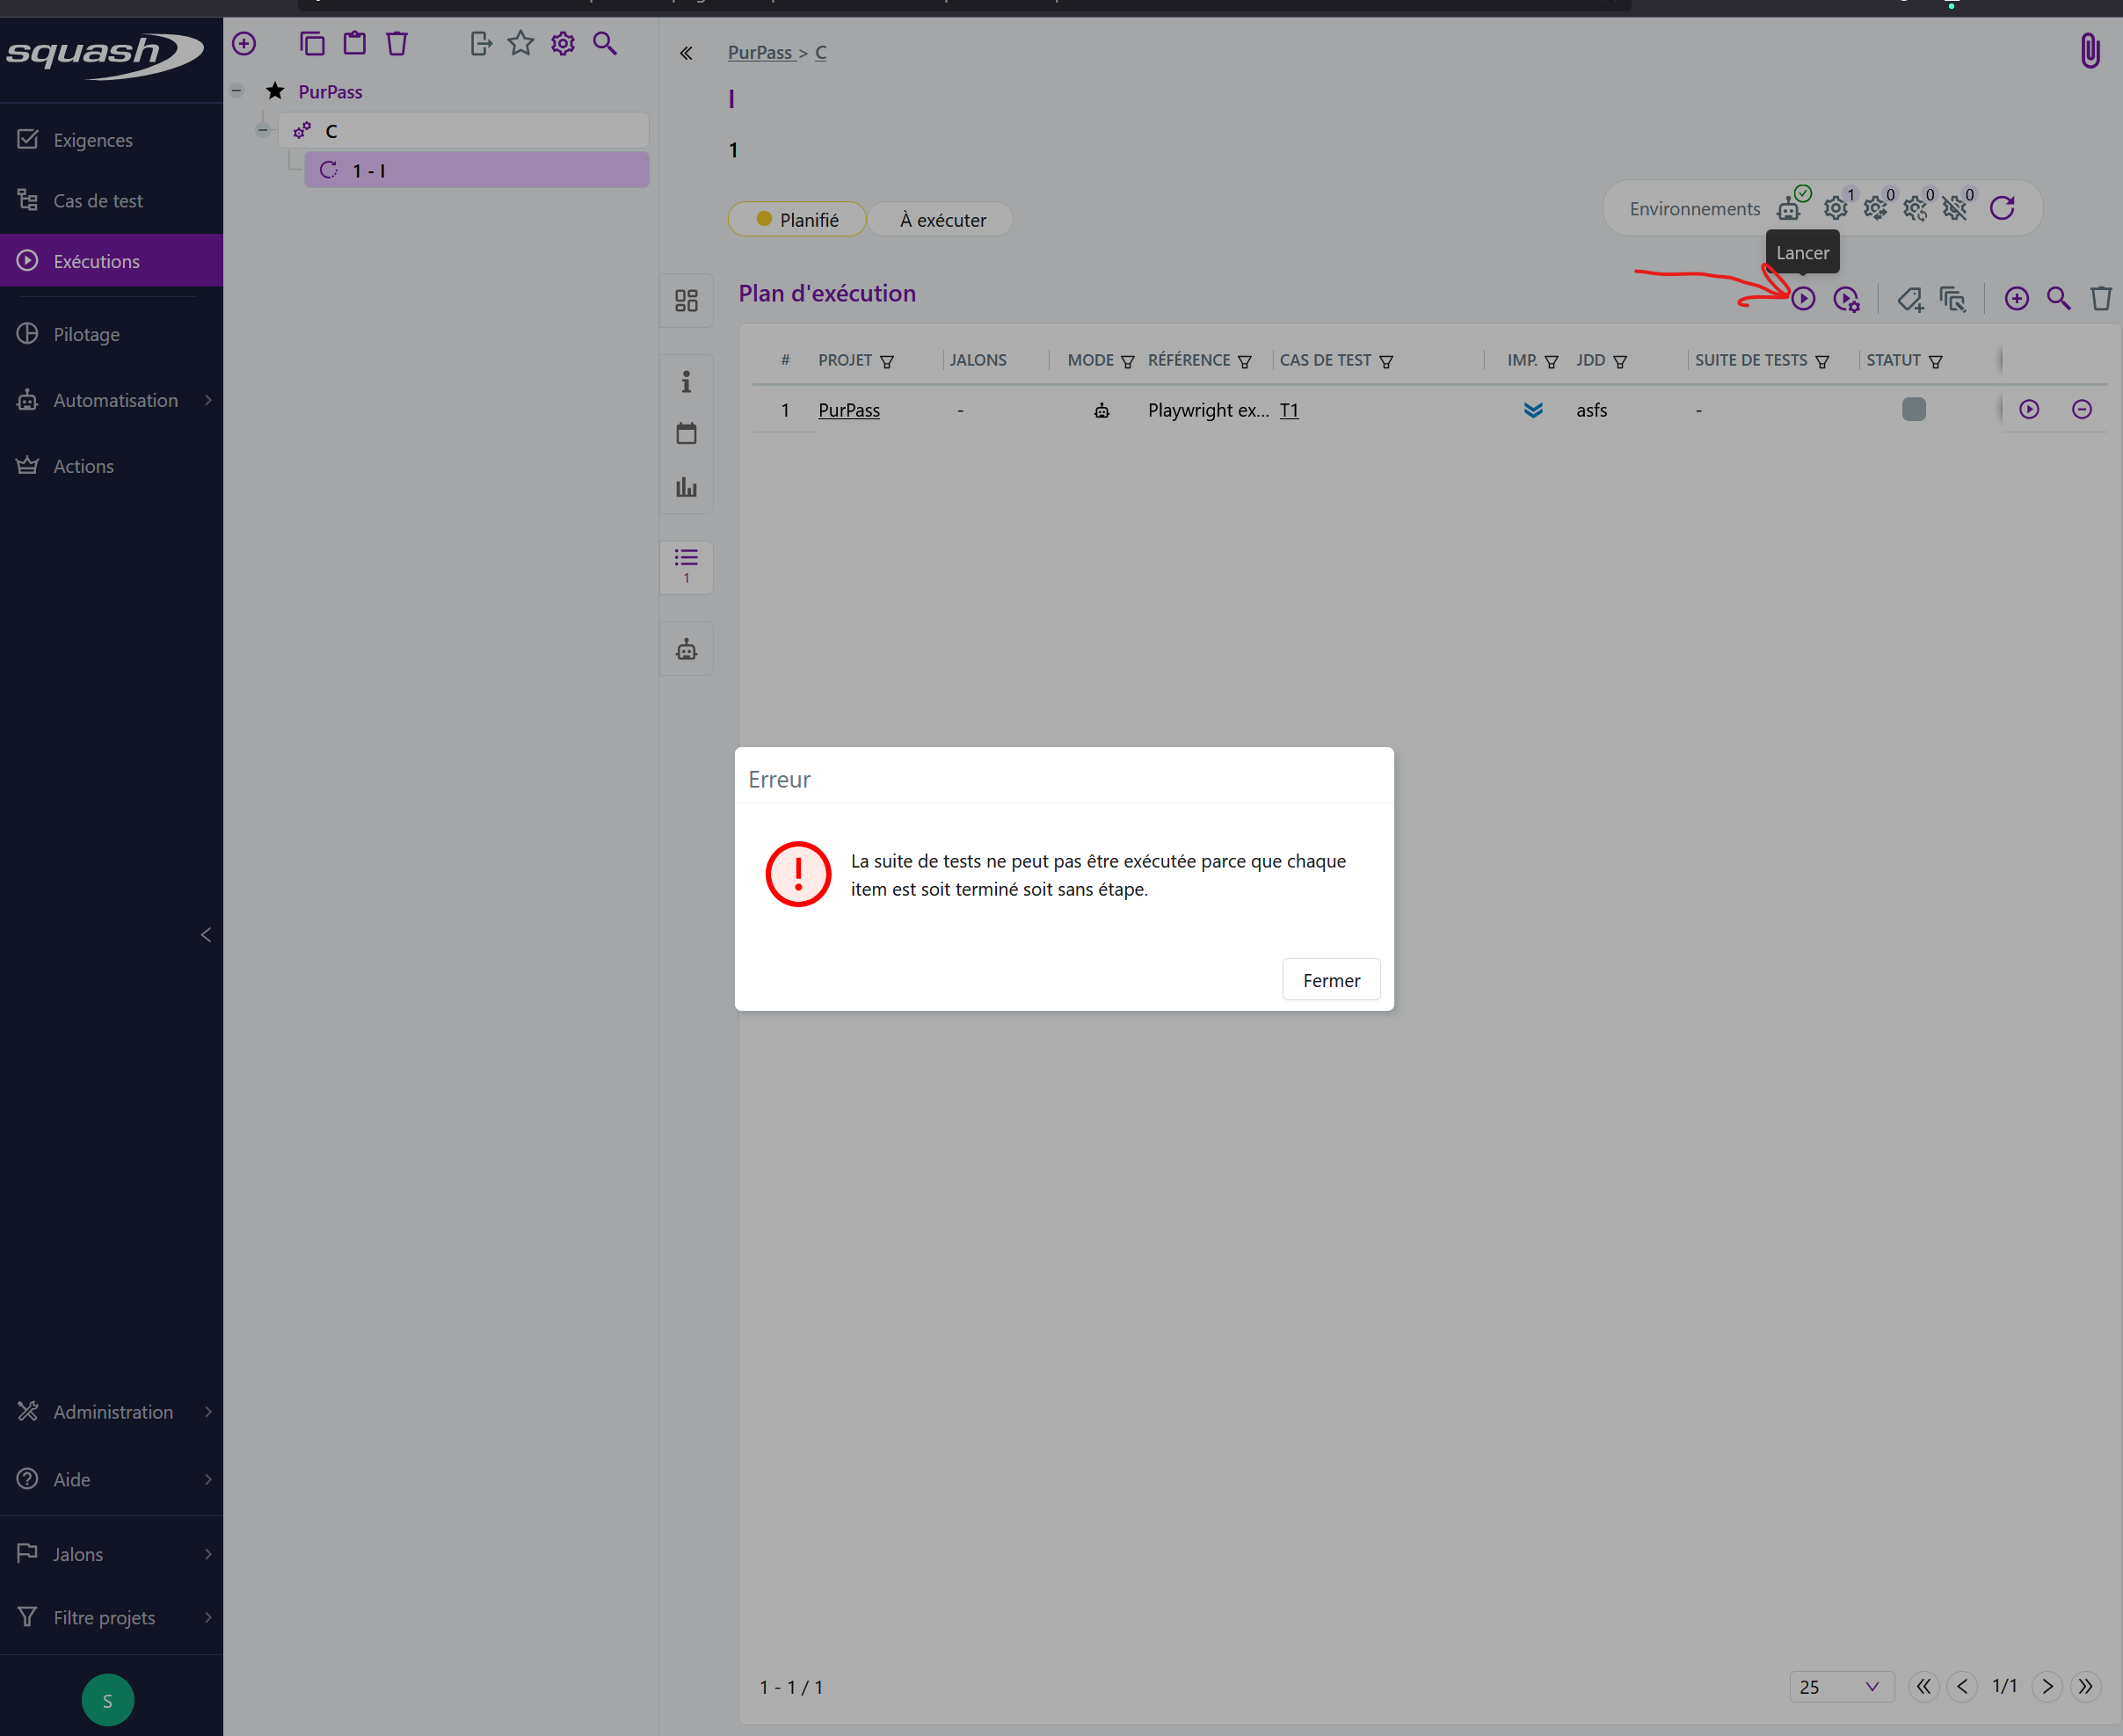Viewport: 2123px width, 1736px height.
Task: Open the dashboard grid panel icon
Action: [x=686, y=300]
